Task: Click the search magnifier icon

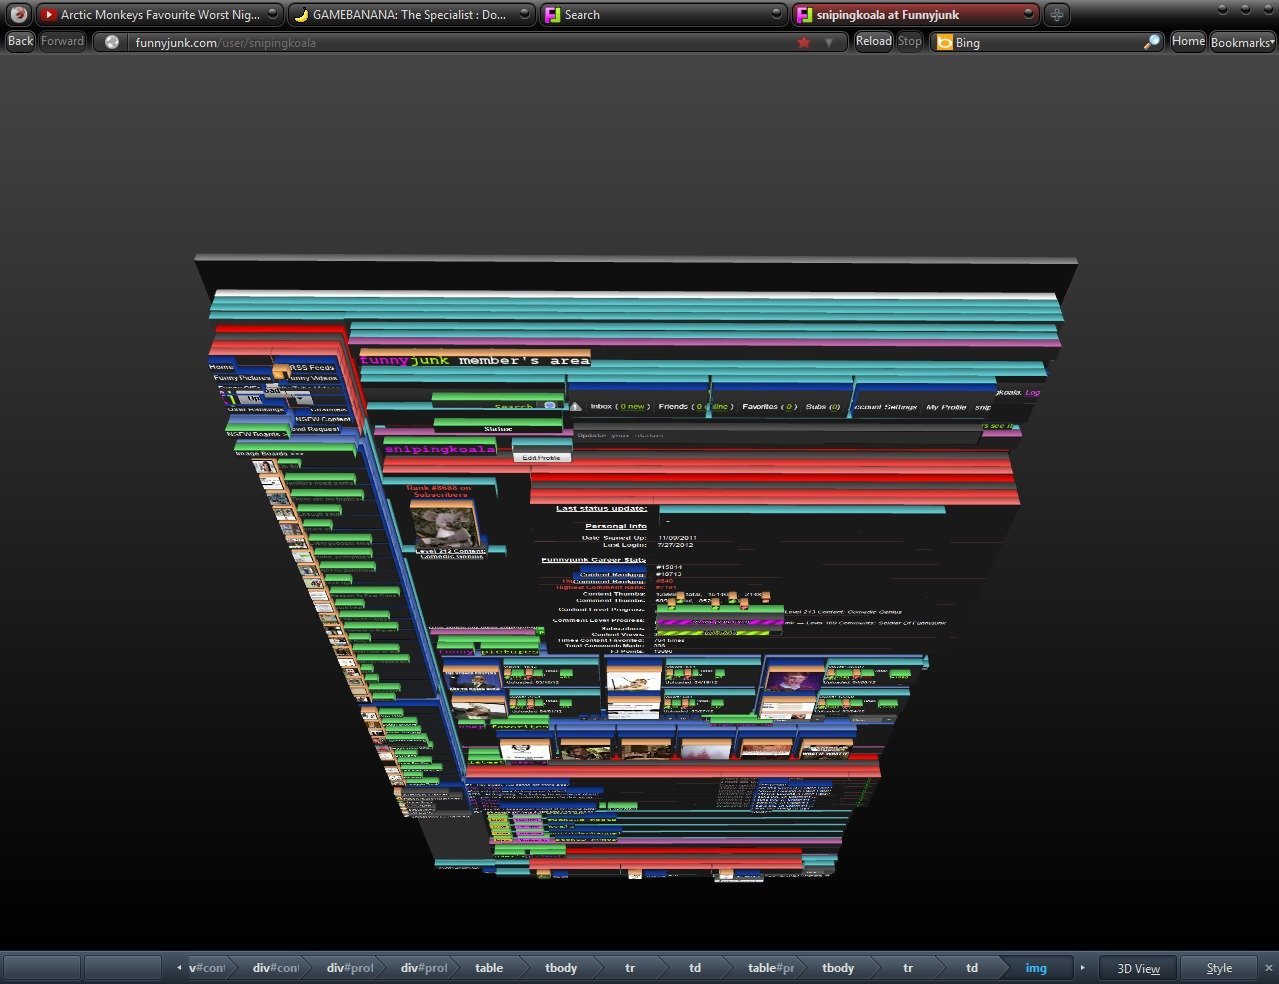Action: point(1152,42)
